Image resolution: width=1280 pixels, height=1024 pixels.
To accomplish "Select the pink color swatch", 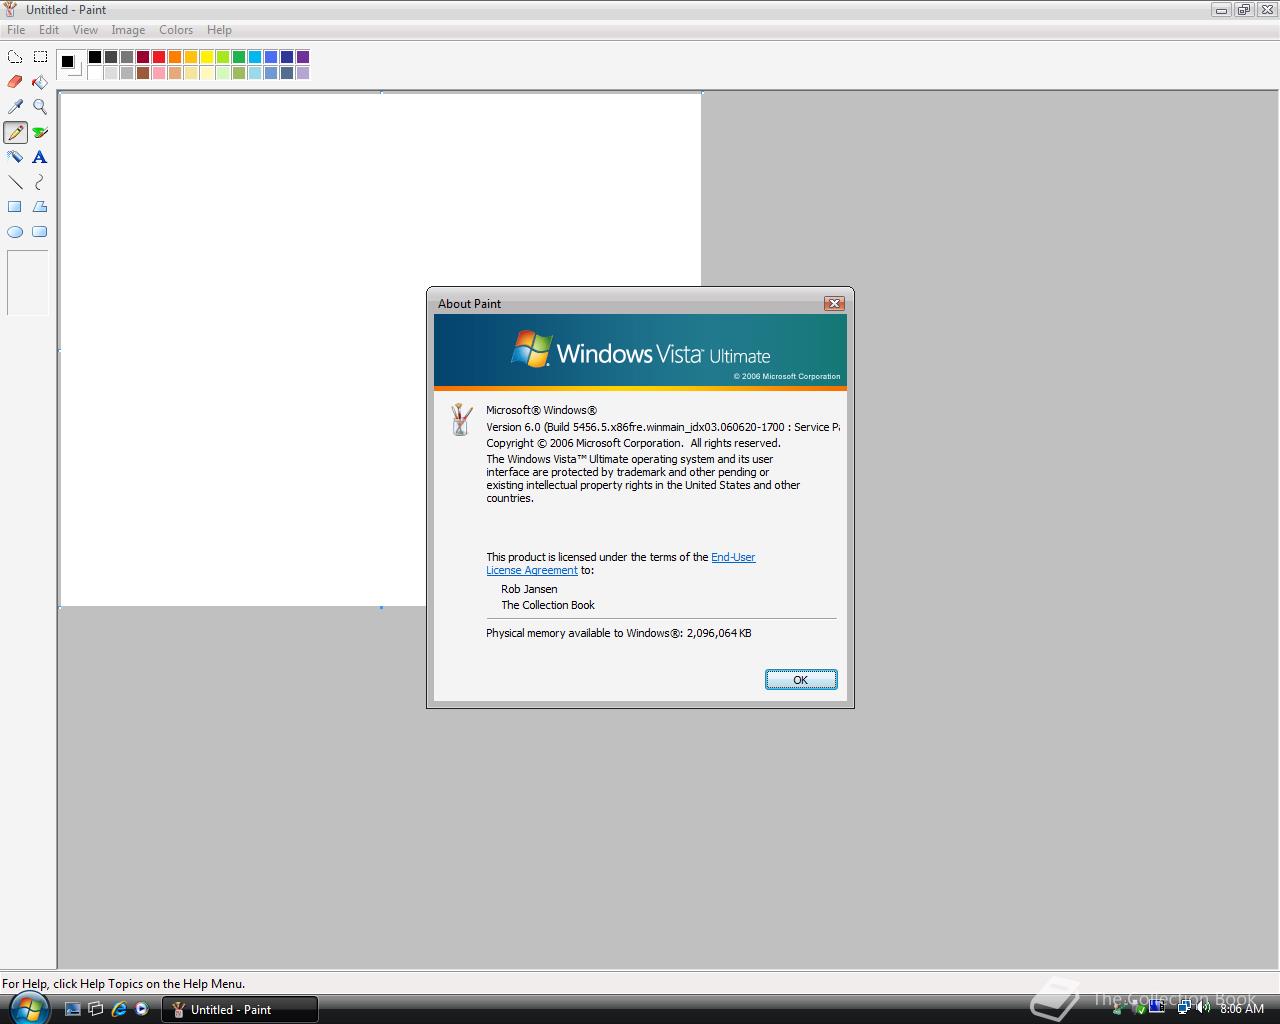I will (x=159, y=73).
